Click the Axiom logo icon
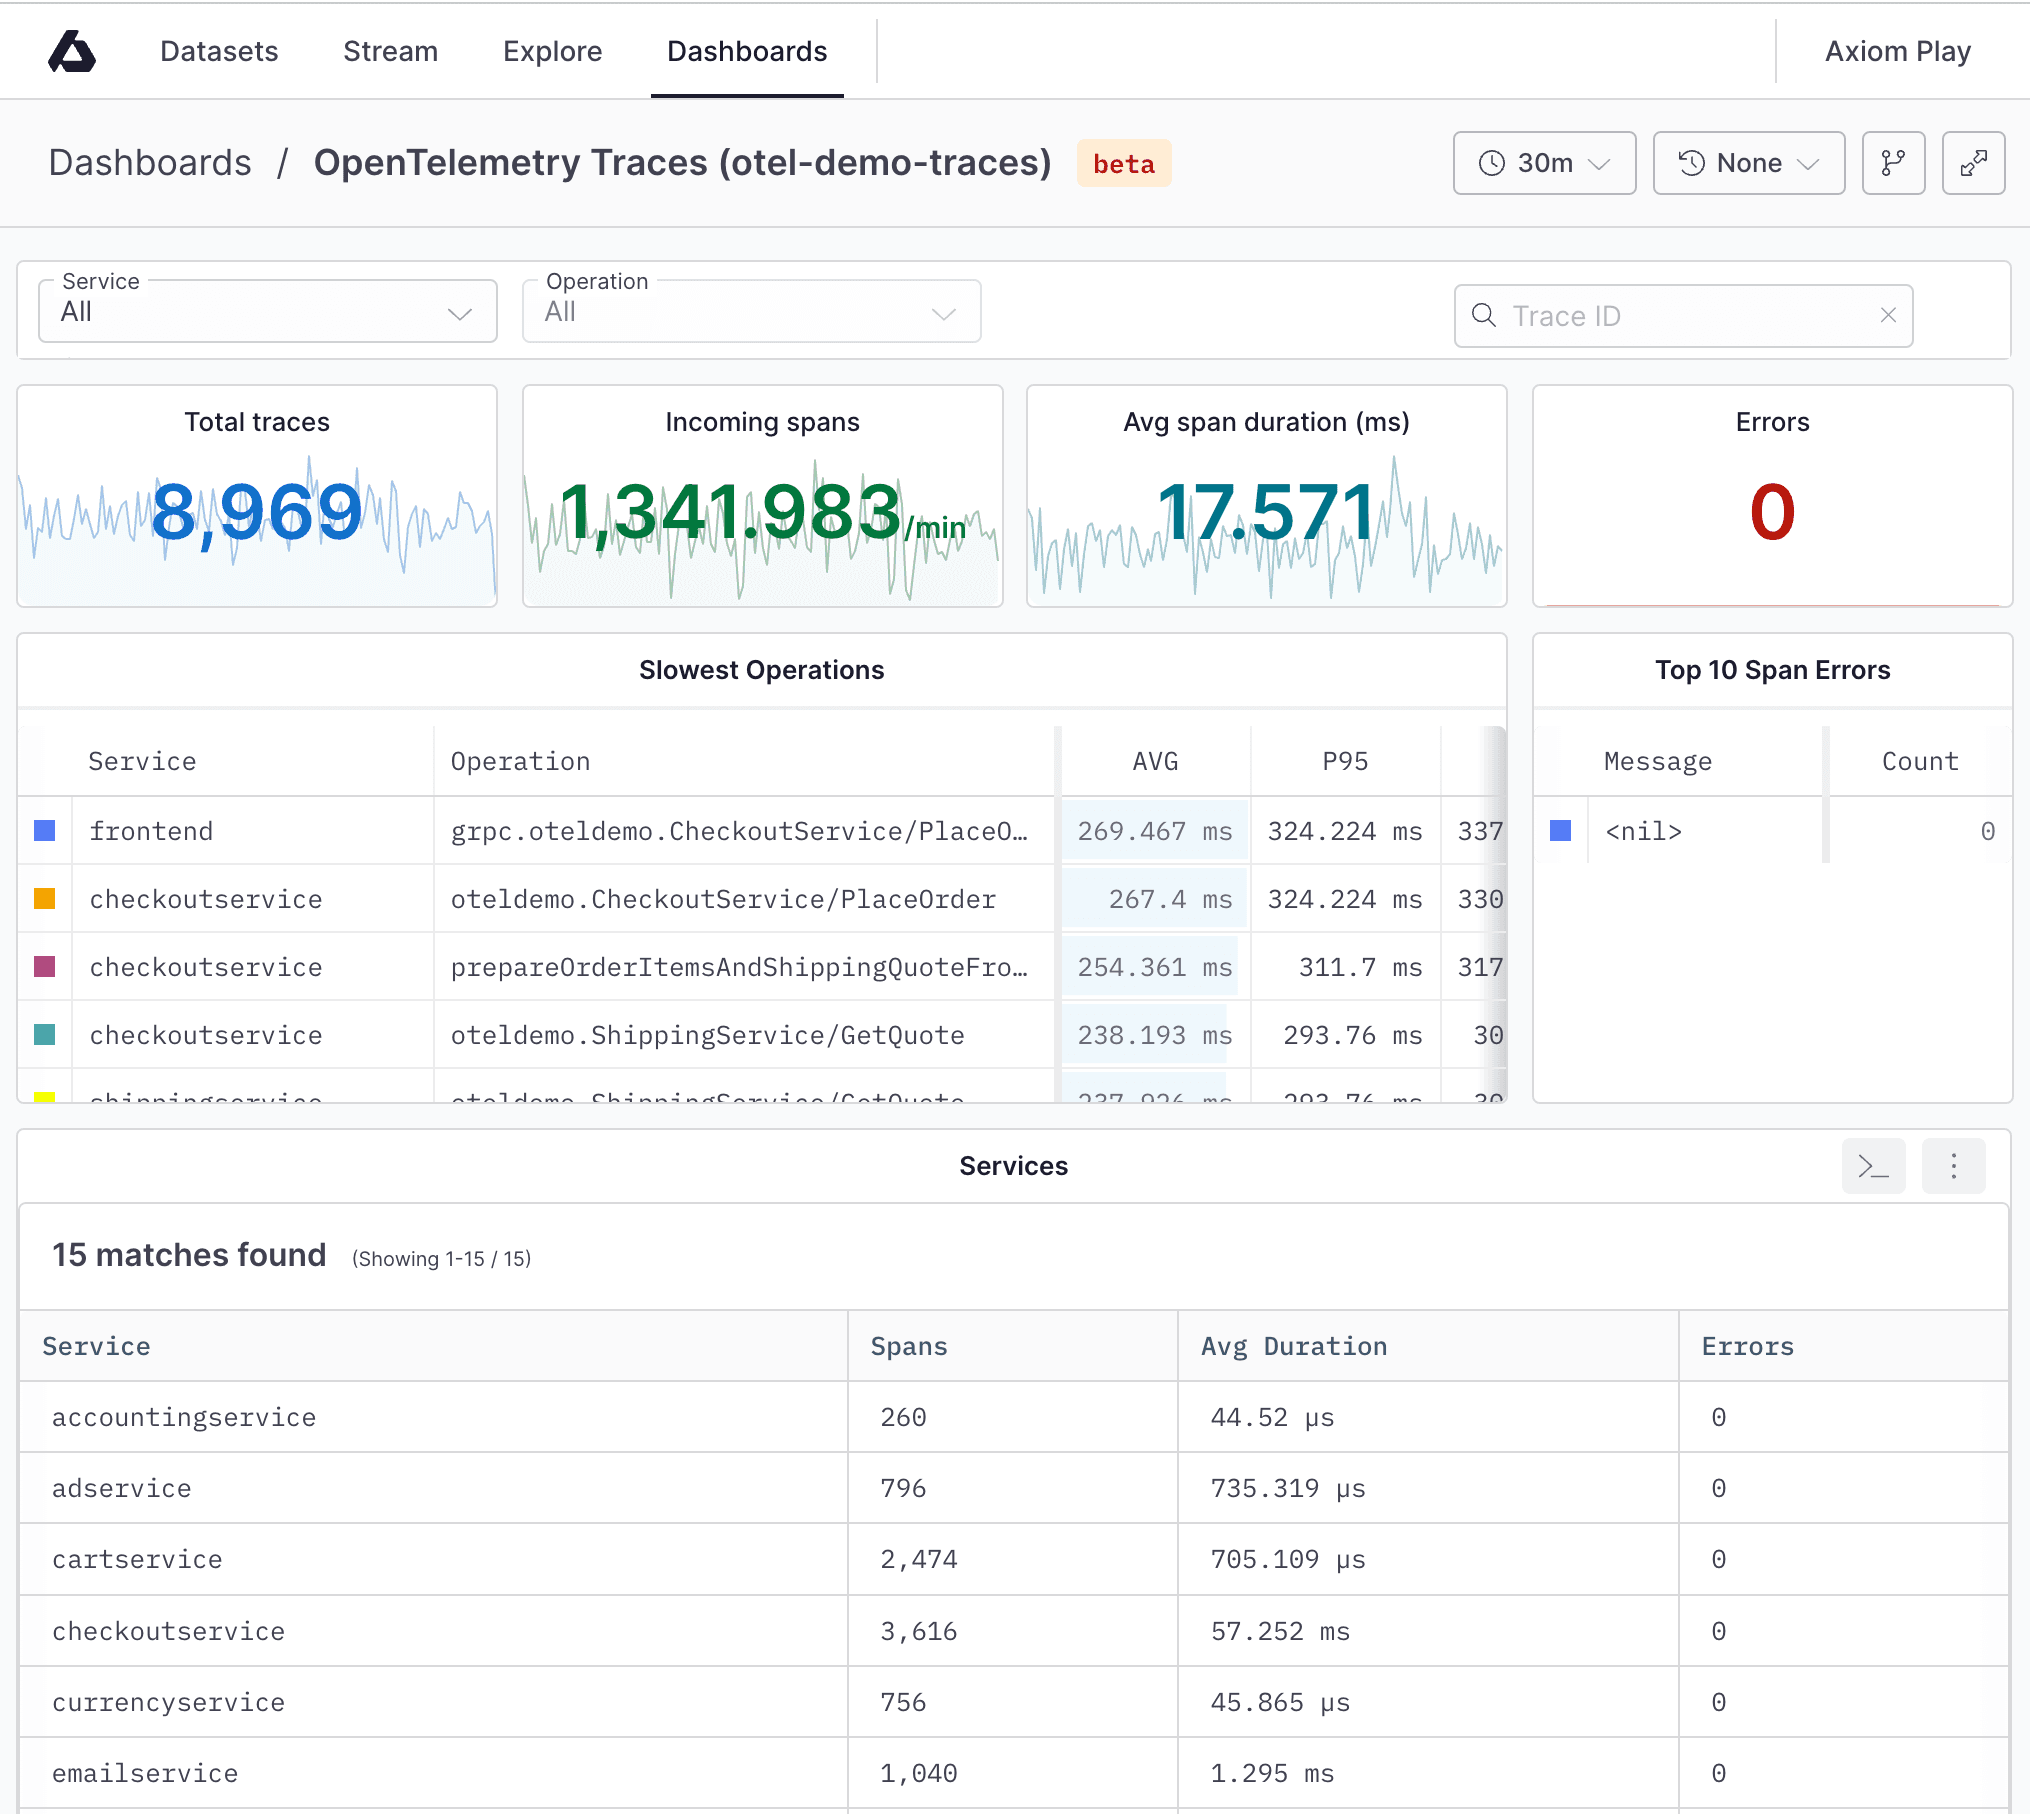 coord(72,51)
